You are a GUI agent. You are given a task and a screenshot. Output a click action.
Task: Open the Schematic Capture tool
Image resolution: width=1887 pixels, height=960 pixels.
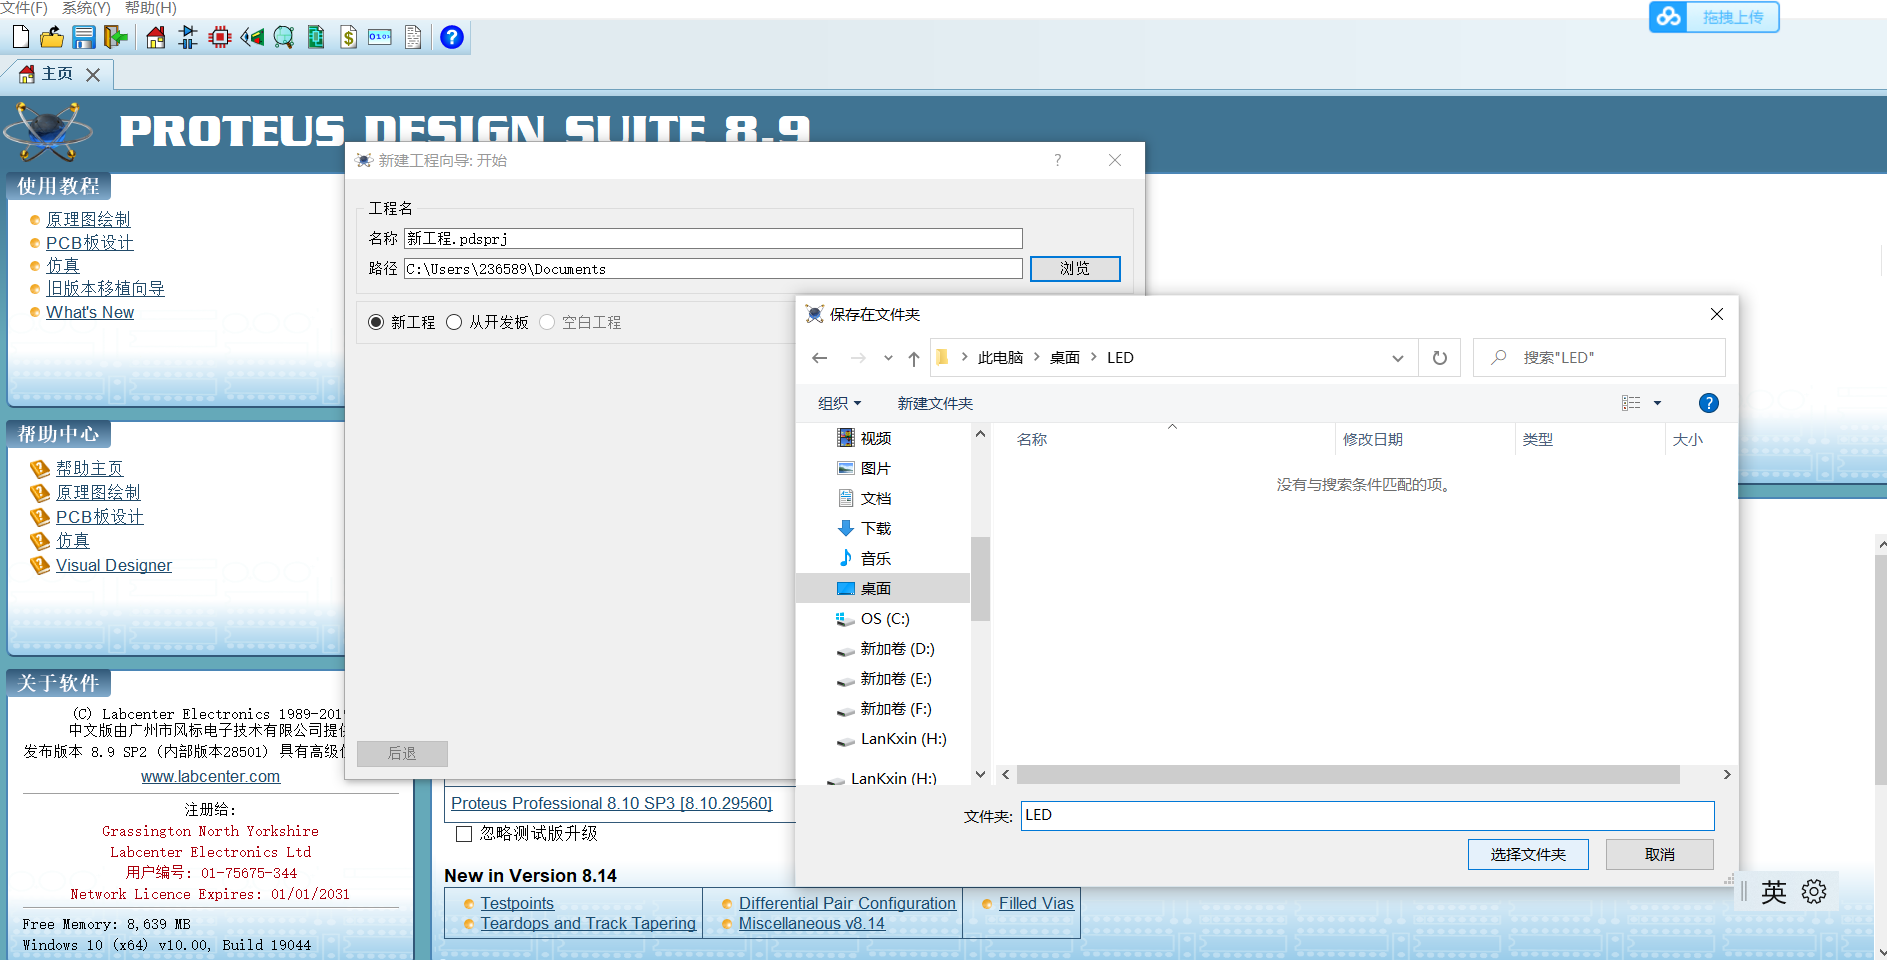pos(187,37)
